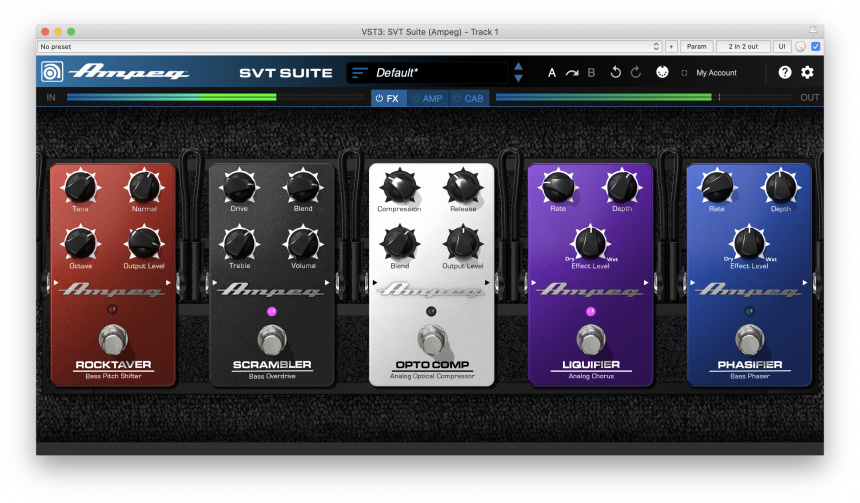
Task: Move Opto Comp pedal left with arrow
Action: tap(375, 282)
